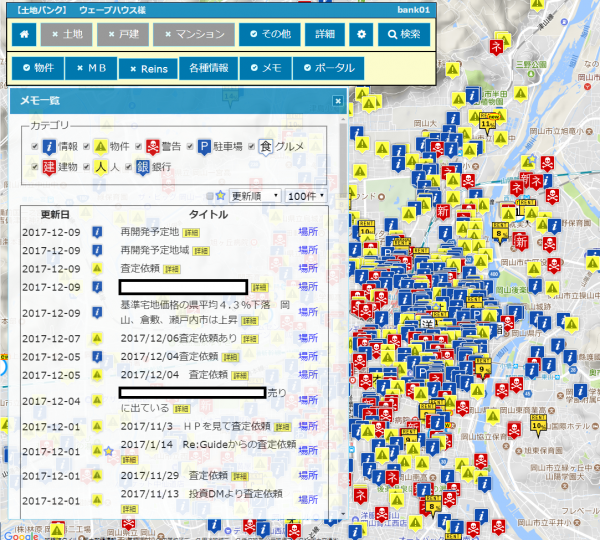Screen dimensions: 600x540
Task: Click 2017/11/13 投資DMより査定依頼 title
Action: (202, 494)
